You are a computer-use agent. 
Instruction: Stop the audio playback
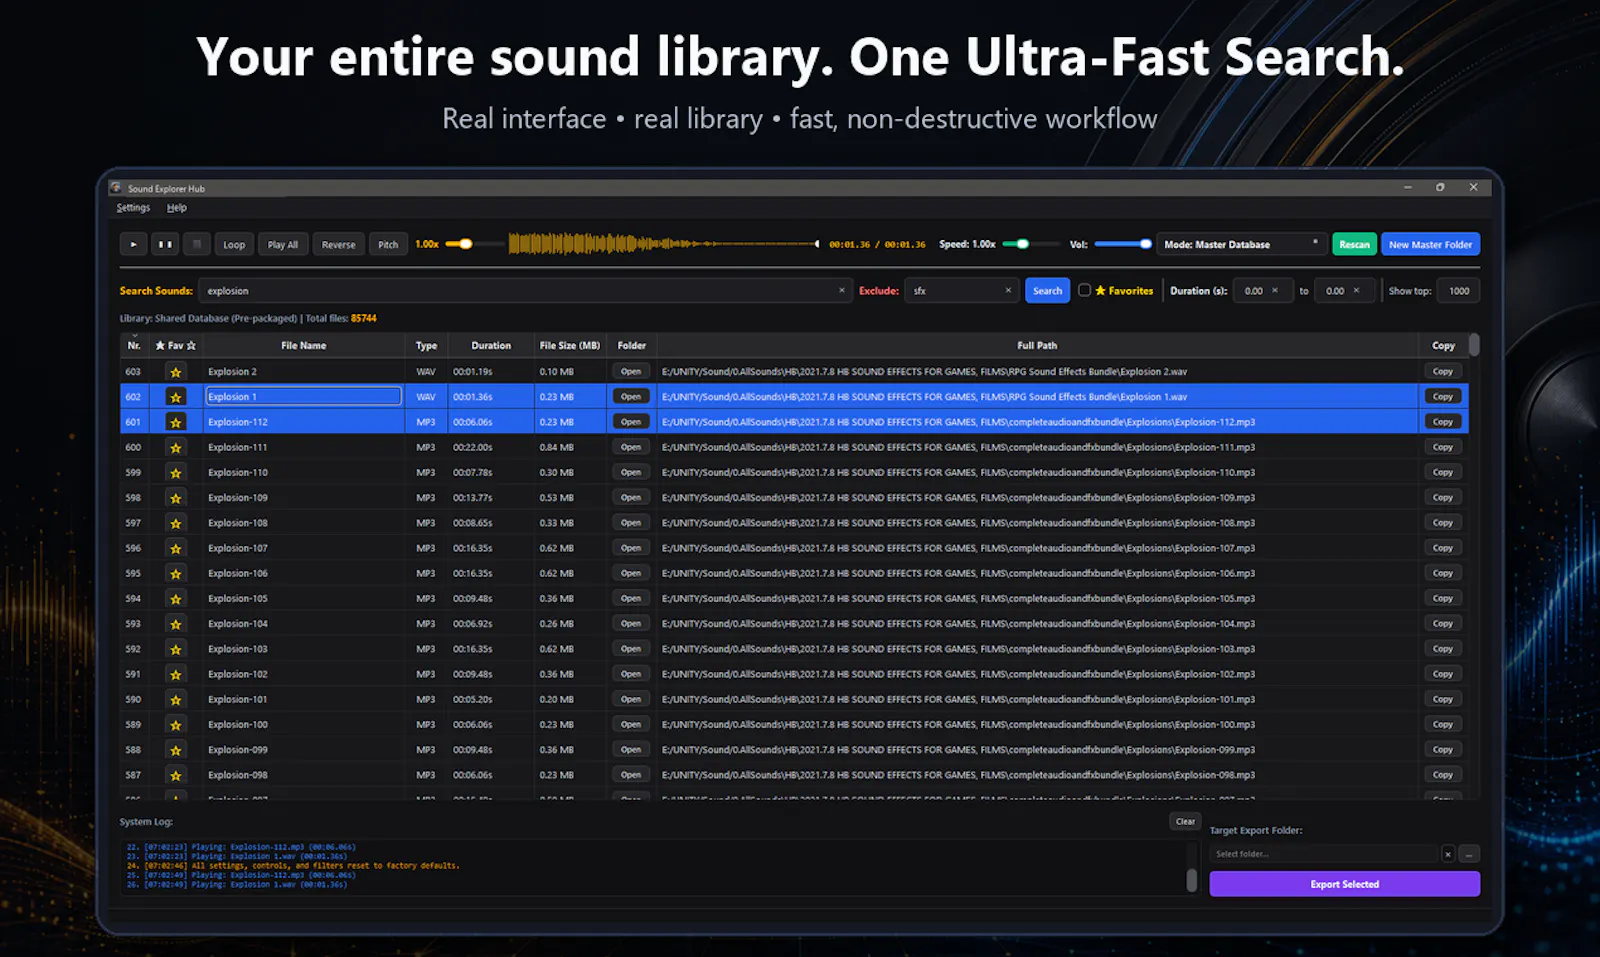197,244
